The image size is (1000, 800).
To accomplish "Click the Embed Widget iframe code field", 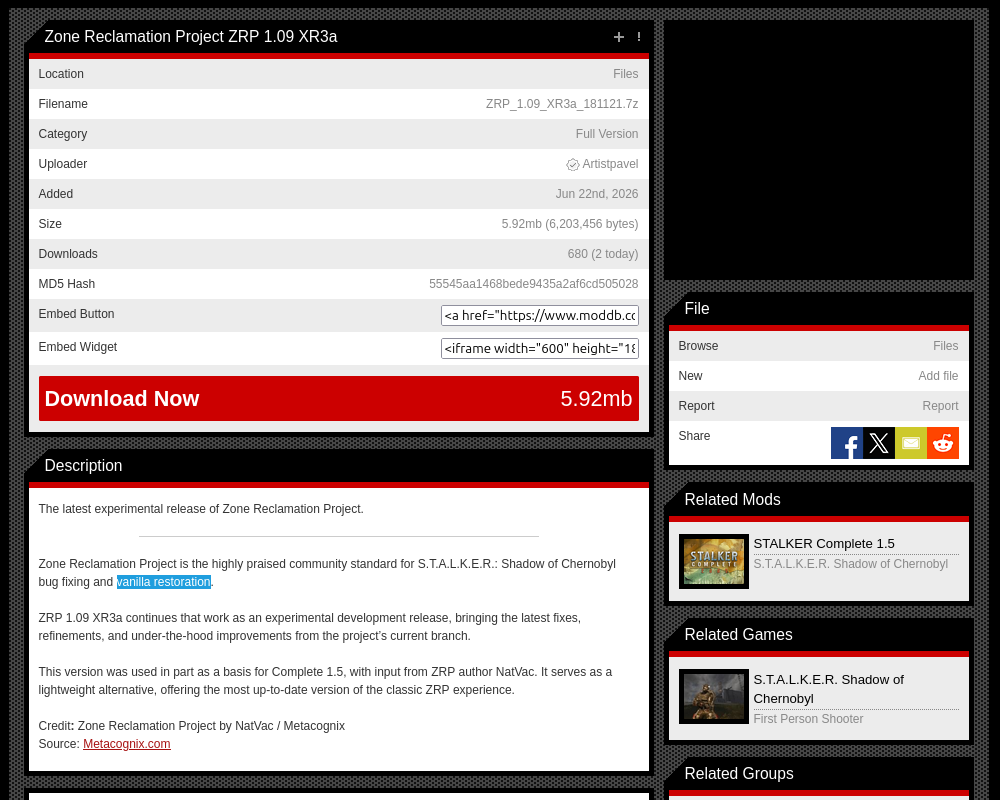I will coord(540,348).
